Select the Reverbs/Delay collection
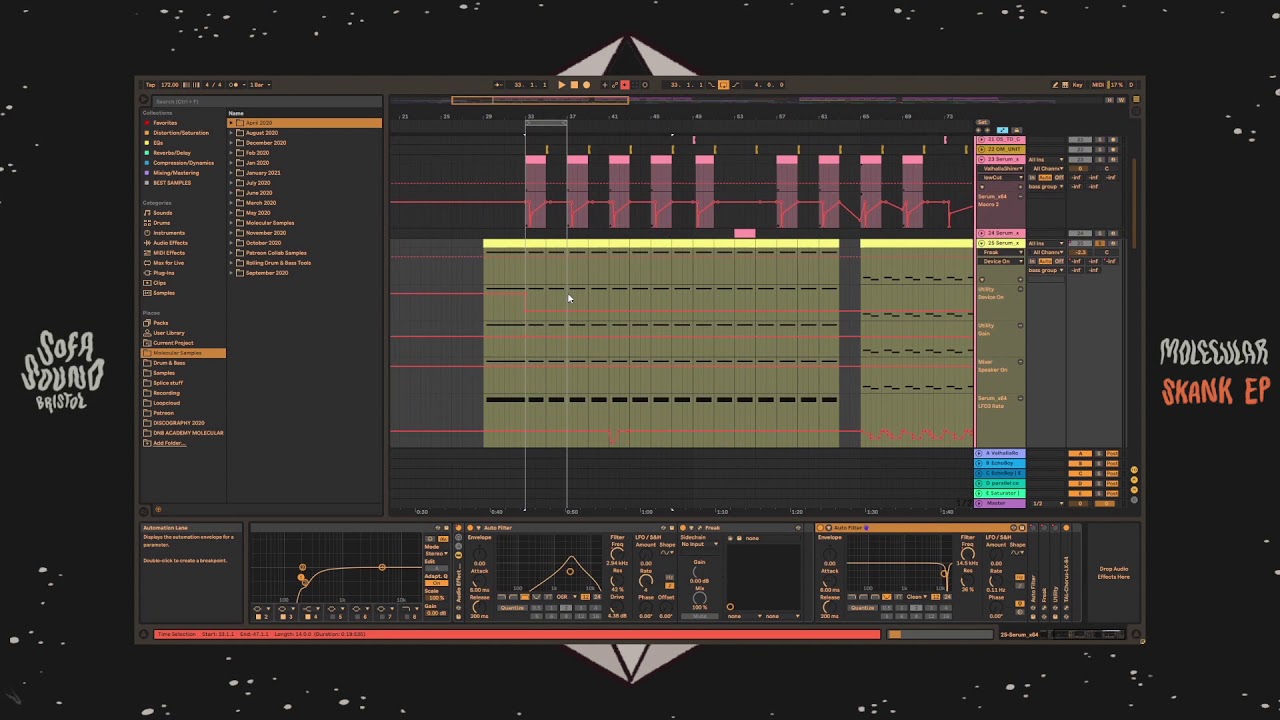Screen dimensions: 1280x720 tap(171, 153)
